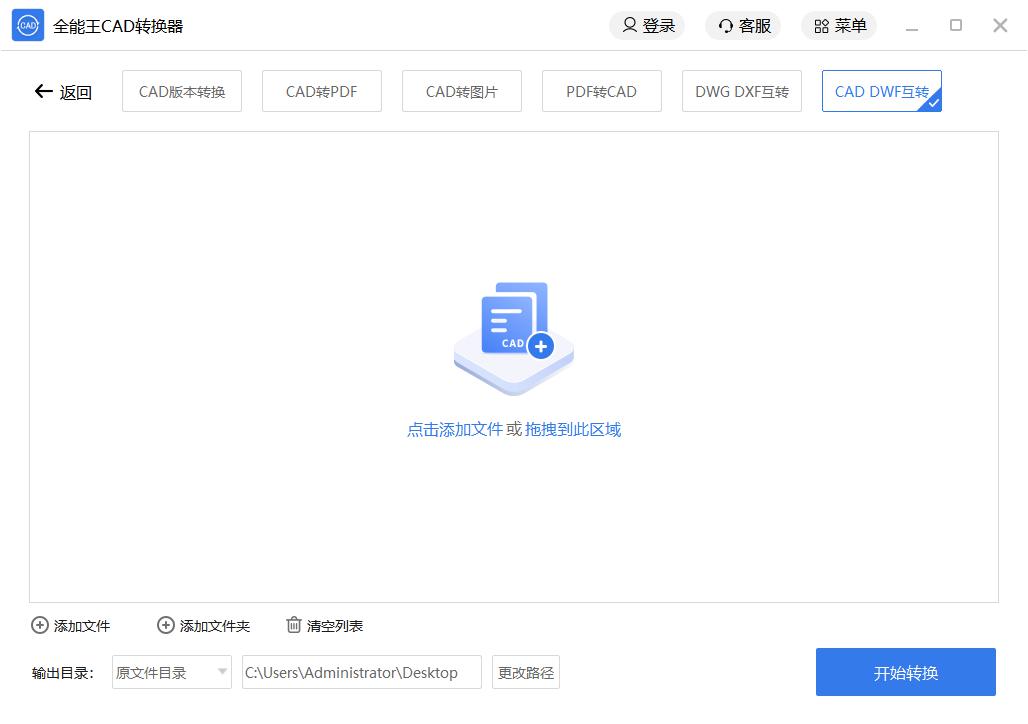Viewport: 1028px width, 724px height.
Task: Switch to the CAD版本转换 tab
Action: [x=182, y=92]
